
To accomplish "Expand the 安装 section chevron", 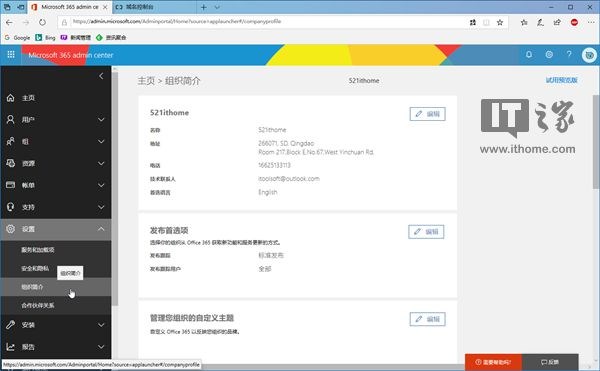I will click(101, 325).
